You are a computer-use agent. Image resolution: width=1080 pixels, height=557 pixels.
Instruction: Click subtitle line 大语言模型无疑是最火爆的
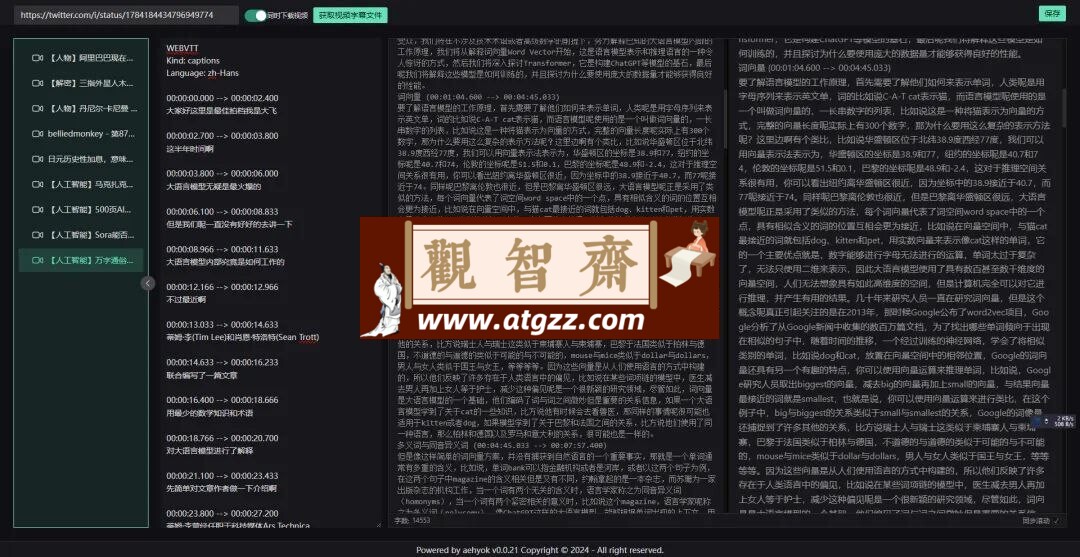click(214, 186)
